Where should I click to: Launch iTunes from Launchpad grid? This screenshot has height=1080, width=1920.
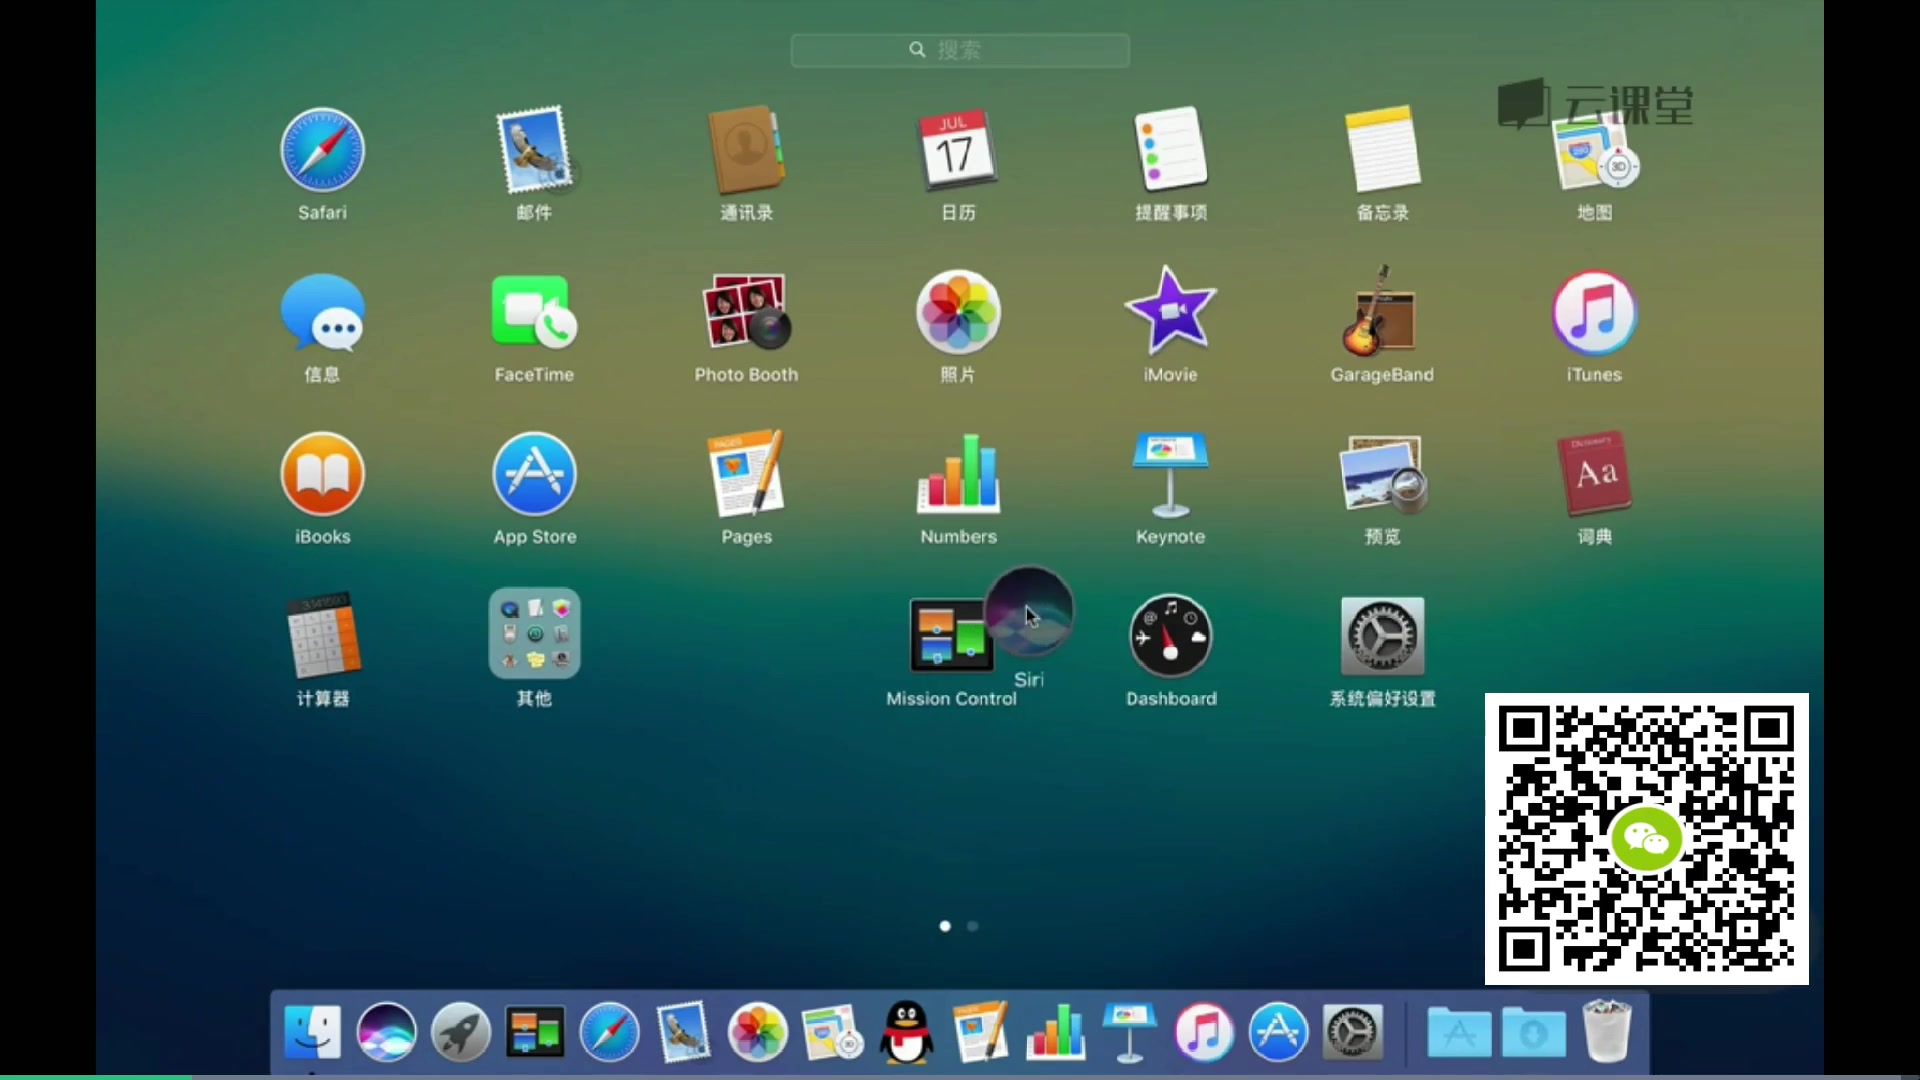[1594, 312]
